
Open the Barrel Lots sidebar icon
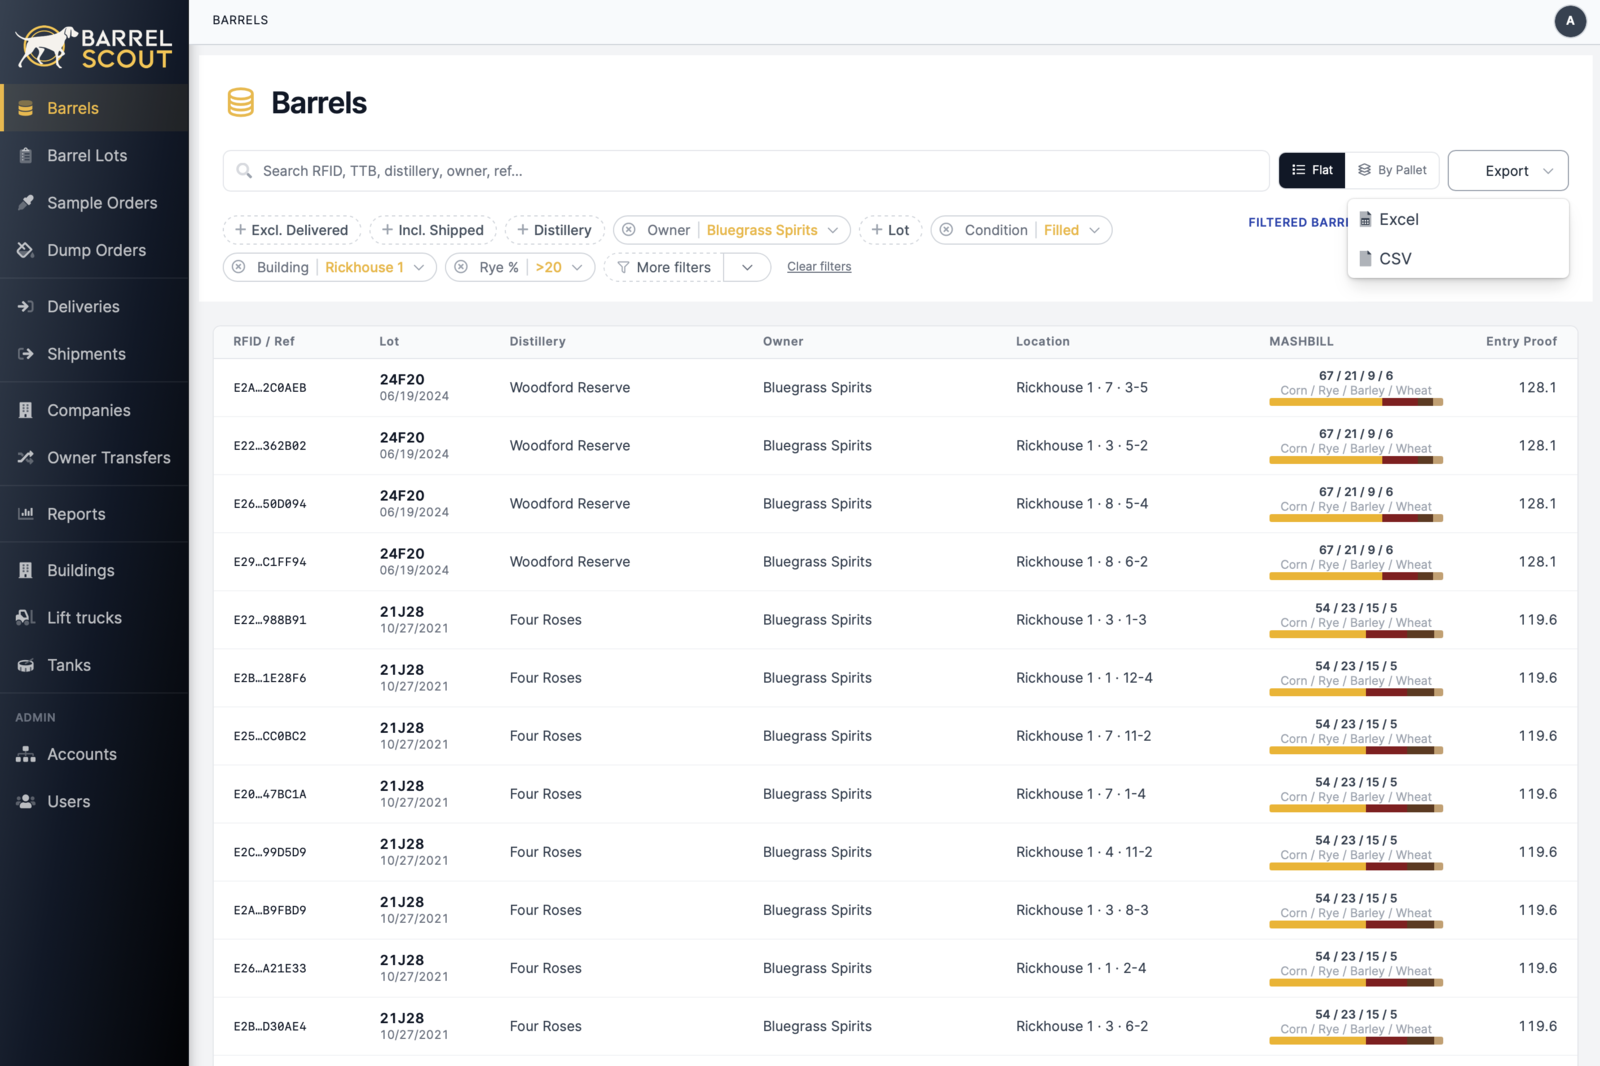tap(26, 156)
